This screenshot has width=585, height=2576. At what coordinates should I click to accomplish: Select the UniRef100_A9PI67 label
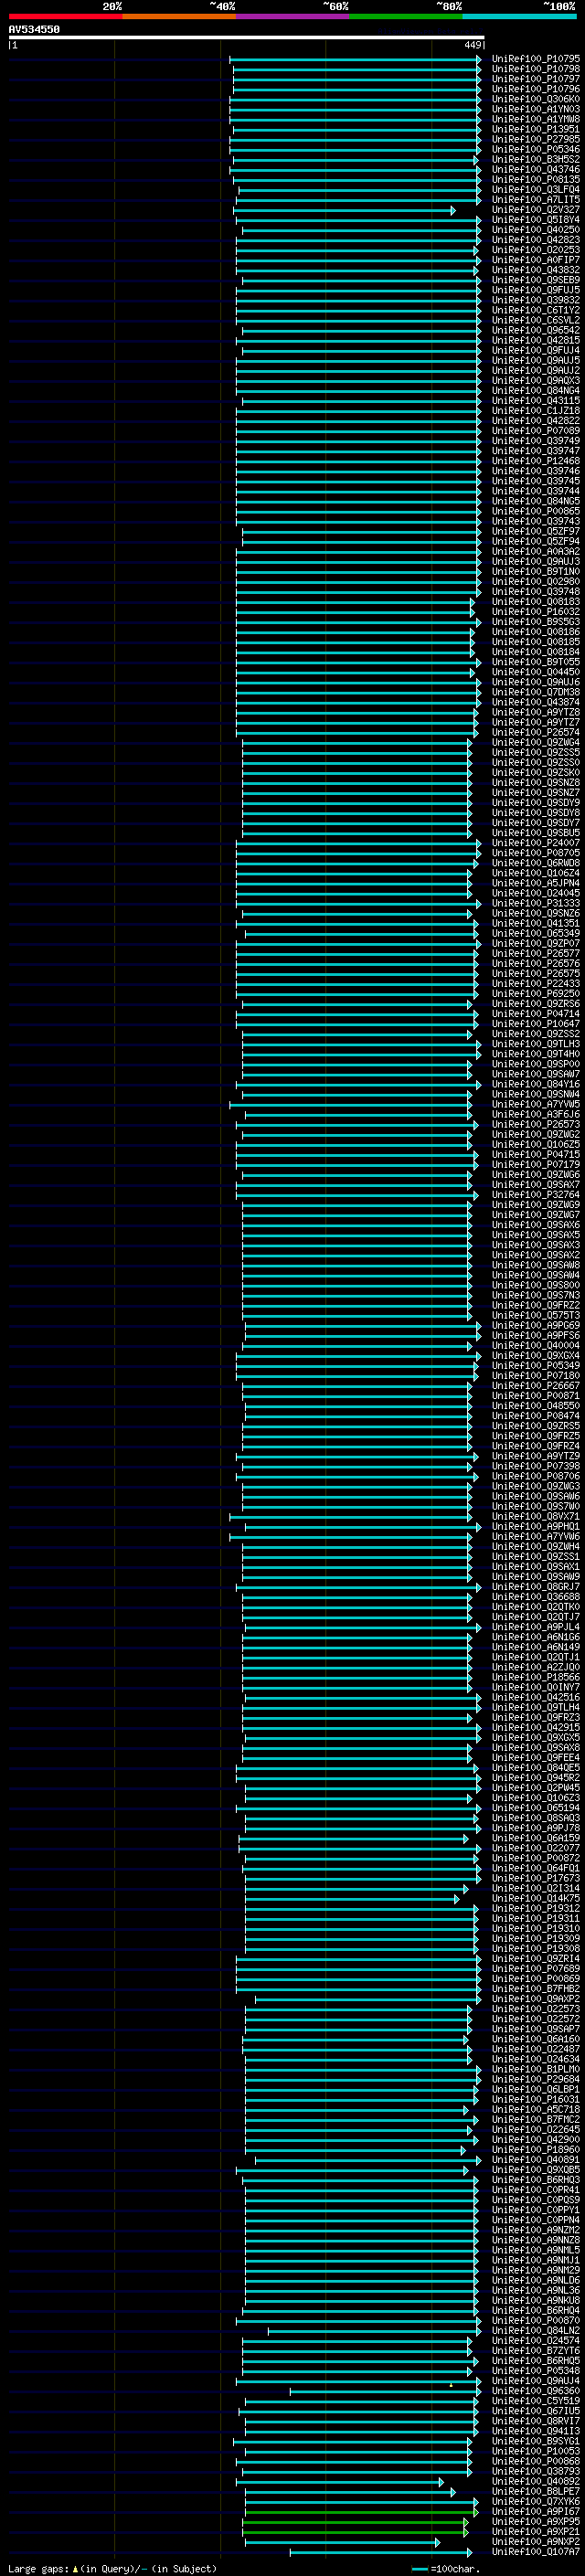pos(536,2512)
